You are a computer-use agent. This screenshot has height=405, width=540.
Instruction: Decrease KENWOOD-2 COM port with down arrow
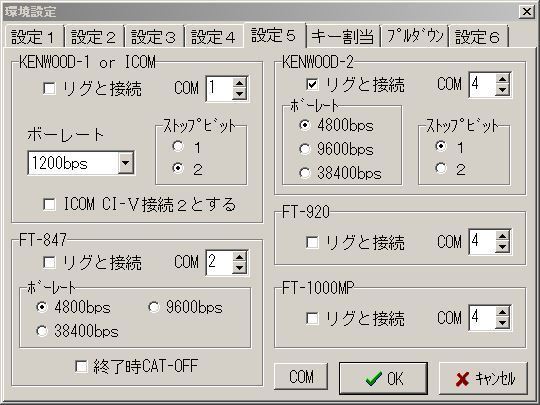(502, 90)
